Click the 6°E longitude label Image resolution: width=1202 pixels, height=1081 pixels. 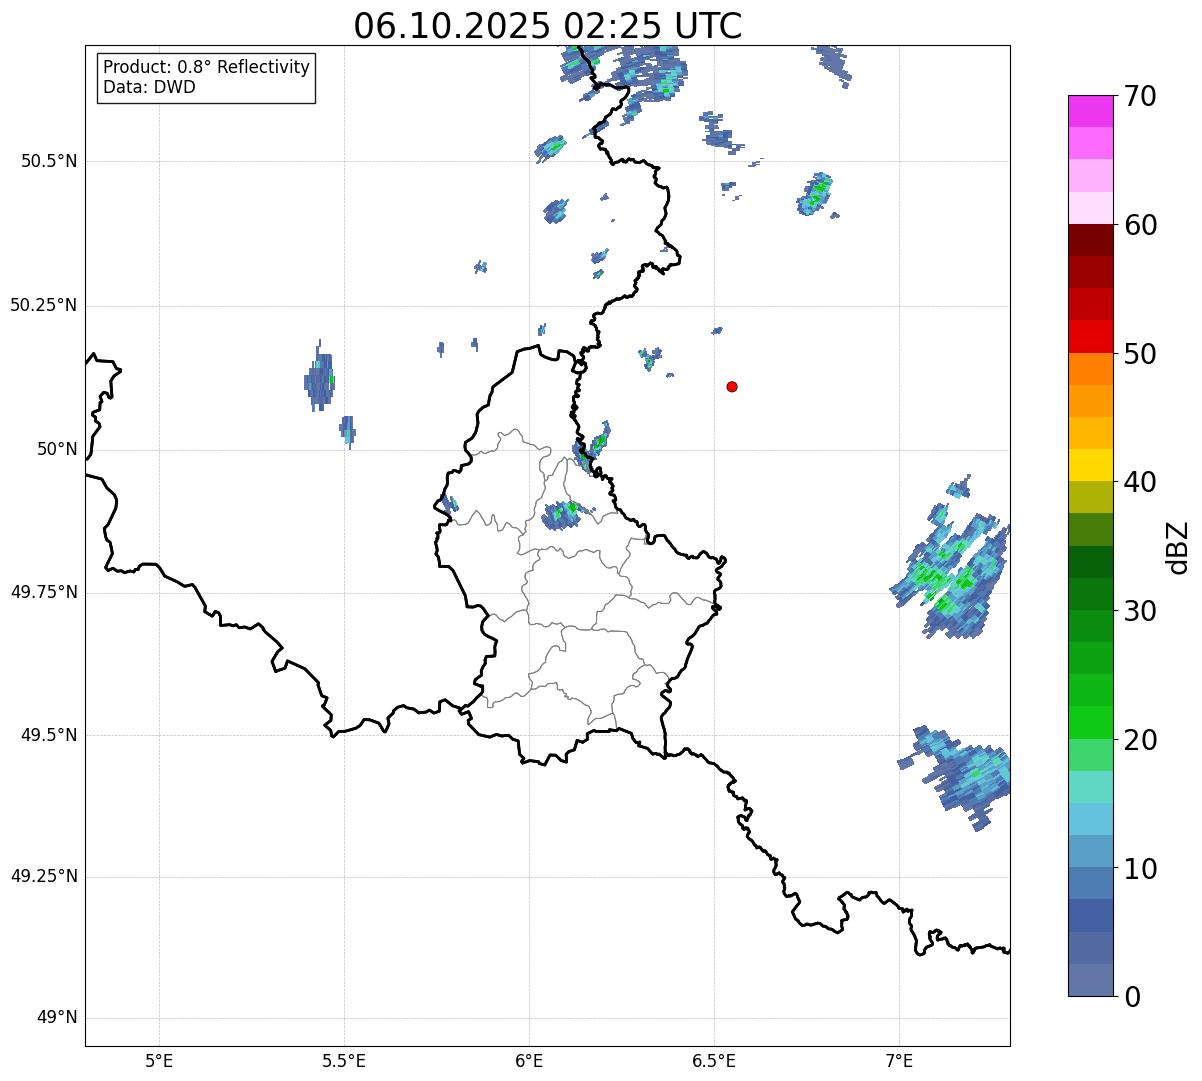(529, 1060)
